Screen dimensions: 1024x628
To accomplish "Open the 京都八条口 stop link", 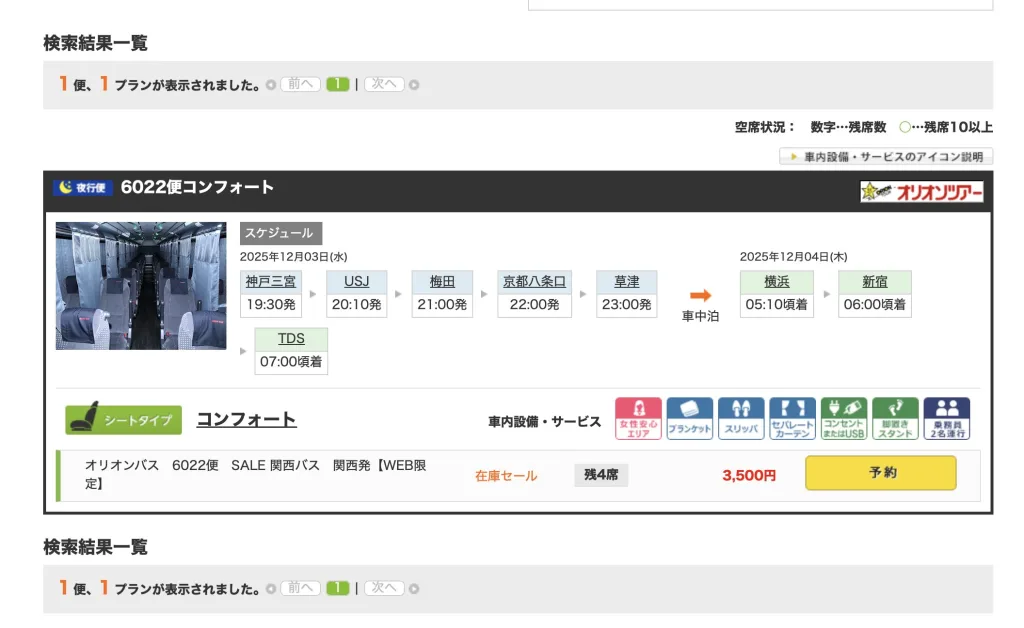I will (x=534, y=282).
